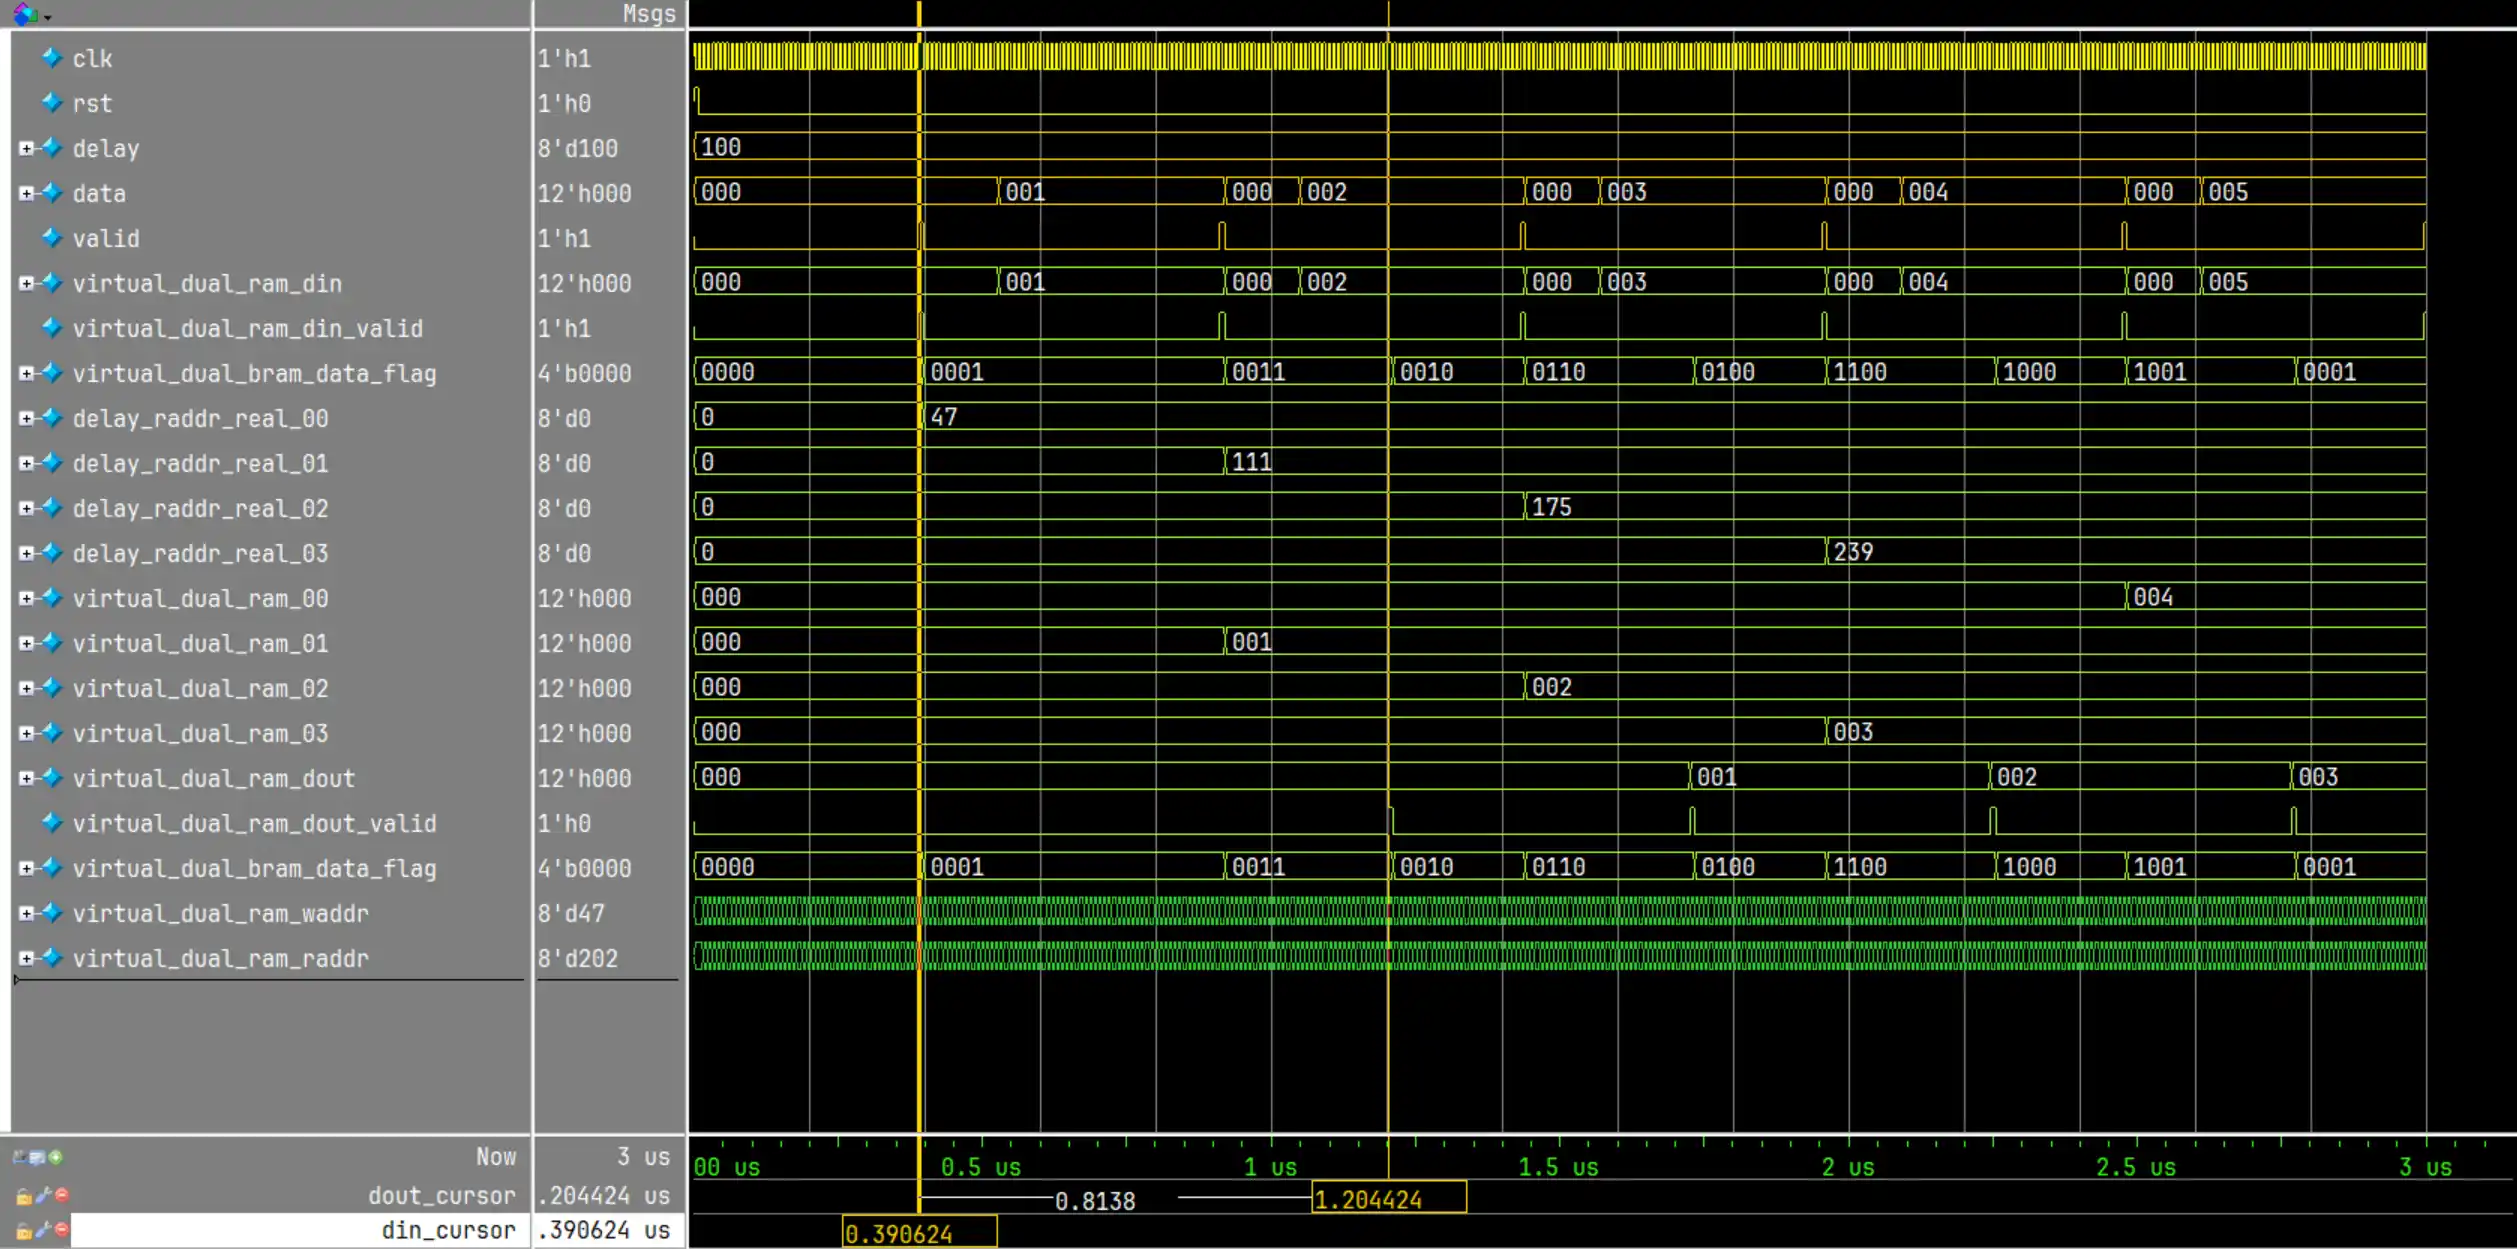Image resolution: width=2517 pixels, height=1249 pixels.
Task: Click the edit grid and timeline icon
Action: click(37, 1157)
